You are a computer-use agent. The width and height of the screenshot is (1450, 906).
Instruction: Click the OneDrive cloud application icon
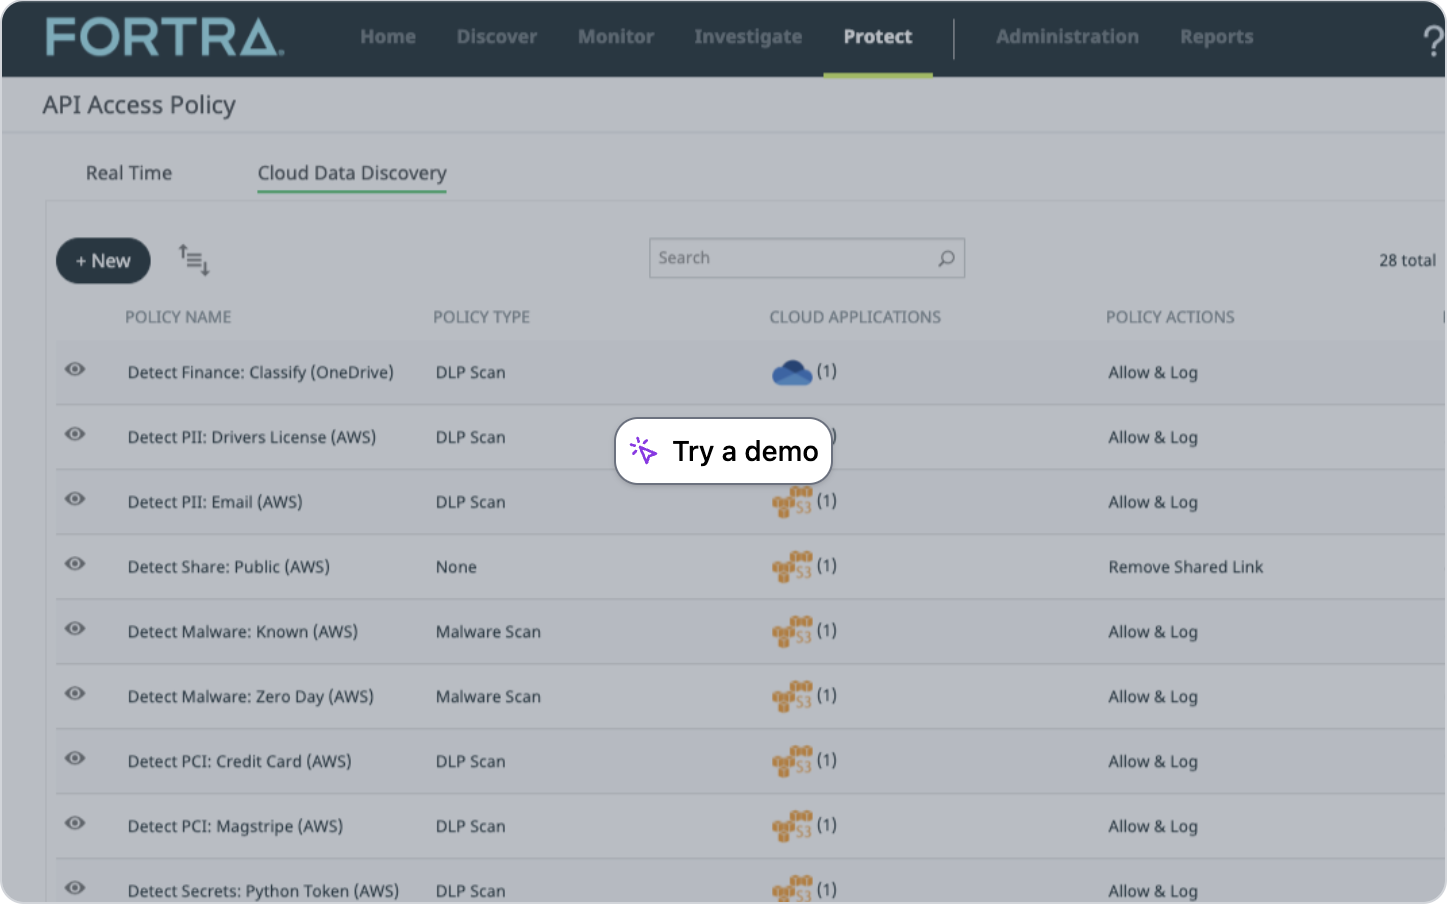point(792,373)
